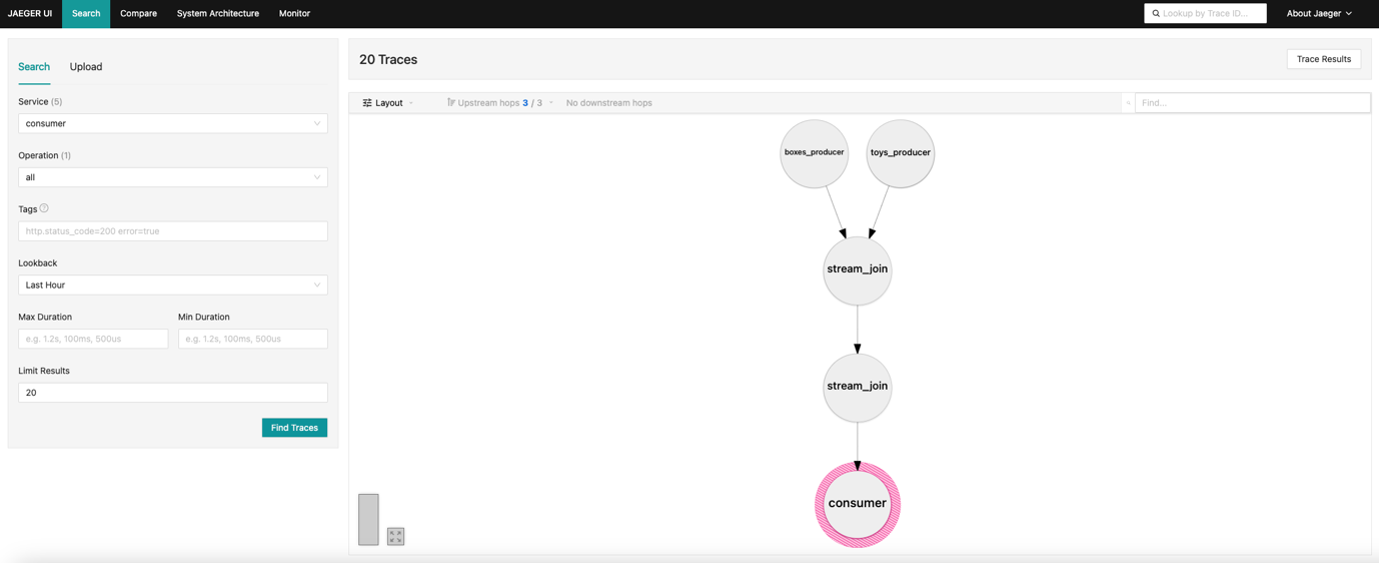
Task: Open the Search tab in navbar
Action: coord(86,13)
